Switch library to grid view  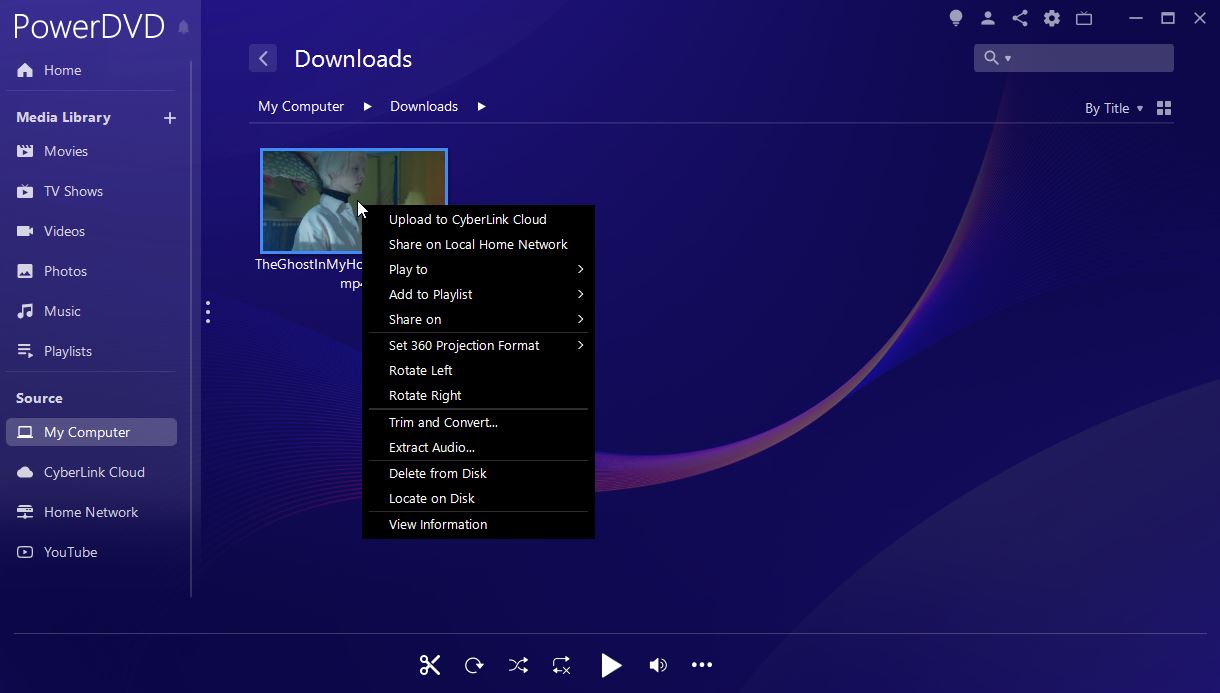(x=1163, y=107)
